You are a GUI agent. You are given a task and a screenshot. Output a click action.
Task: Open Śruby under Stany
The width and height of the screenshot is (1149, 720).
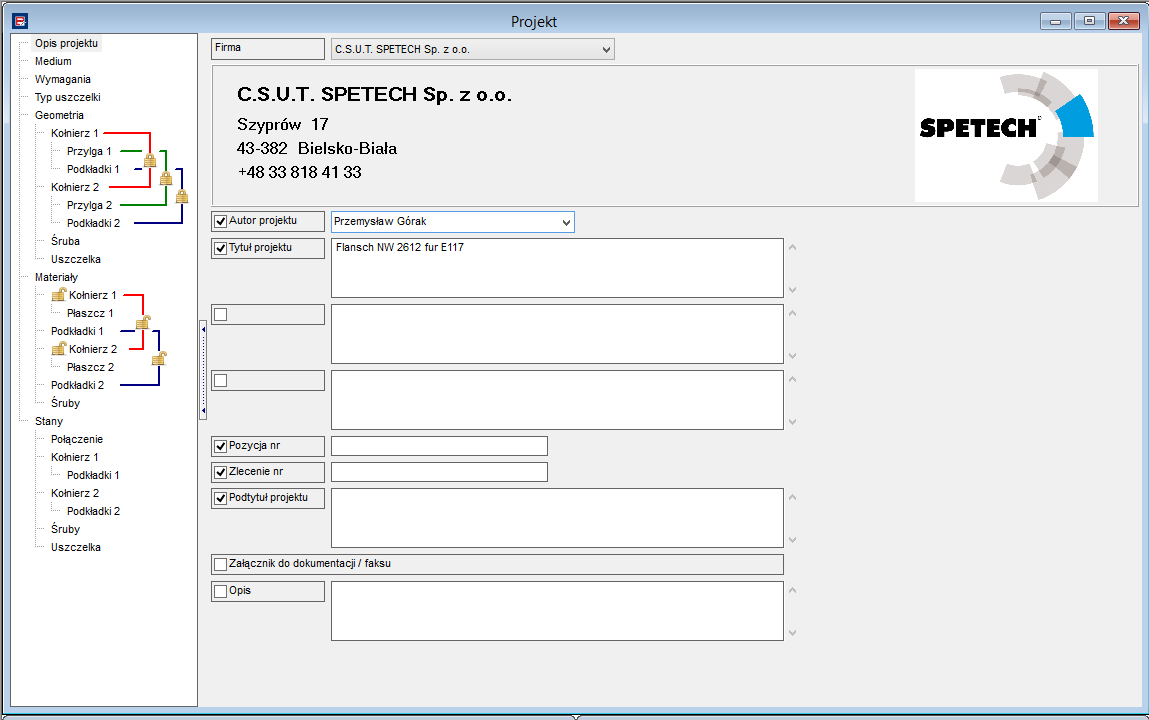65,530
